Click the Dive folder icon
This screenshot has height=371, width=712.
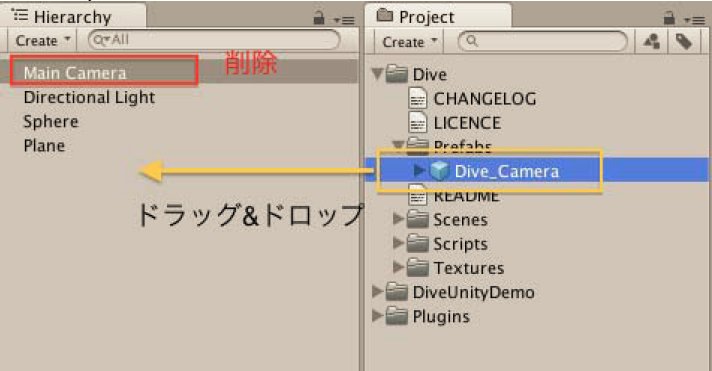[396, 74]
